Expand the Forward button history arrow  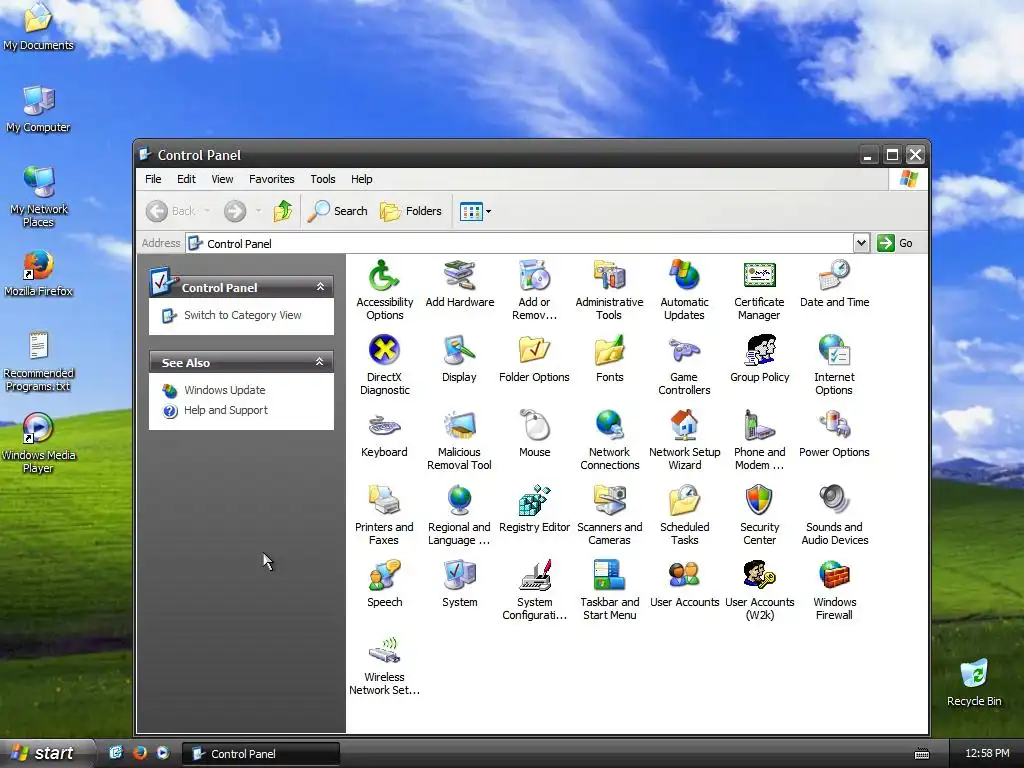coord(259,211)
